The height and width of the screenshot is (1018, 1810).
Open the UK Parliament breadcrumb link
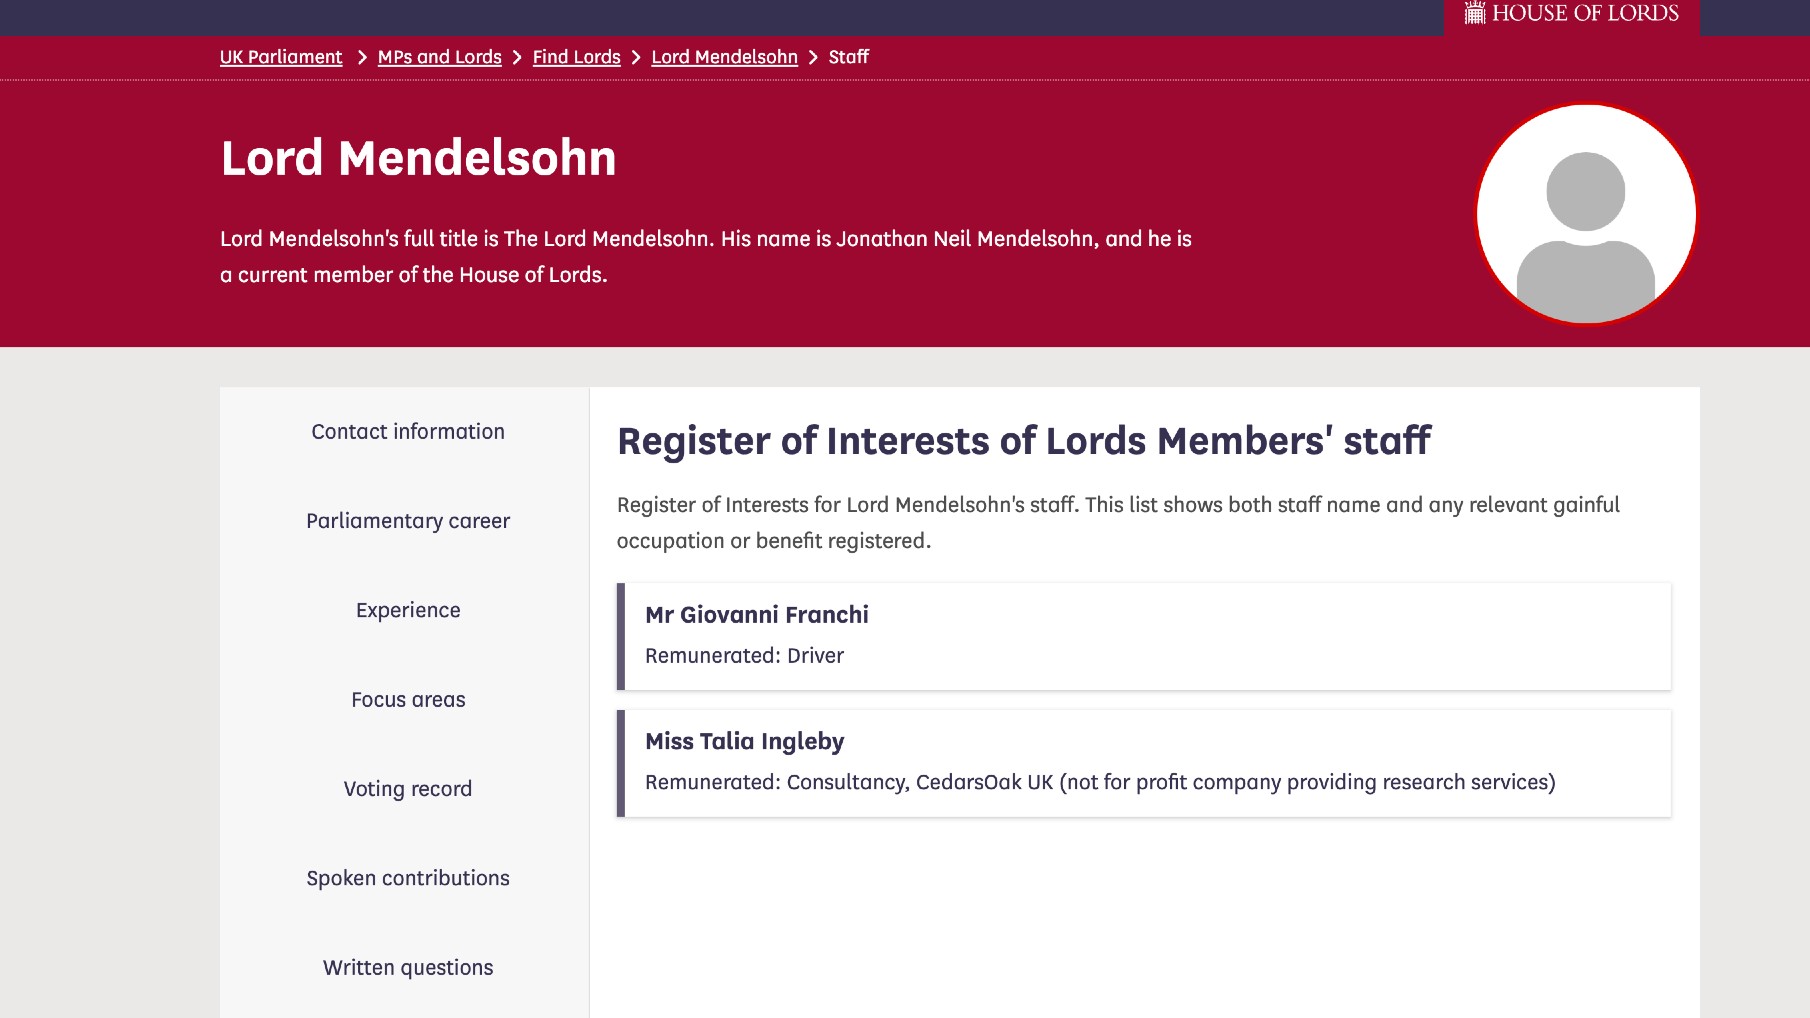[280, 57]
